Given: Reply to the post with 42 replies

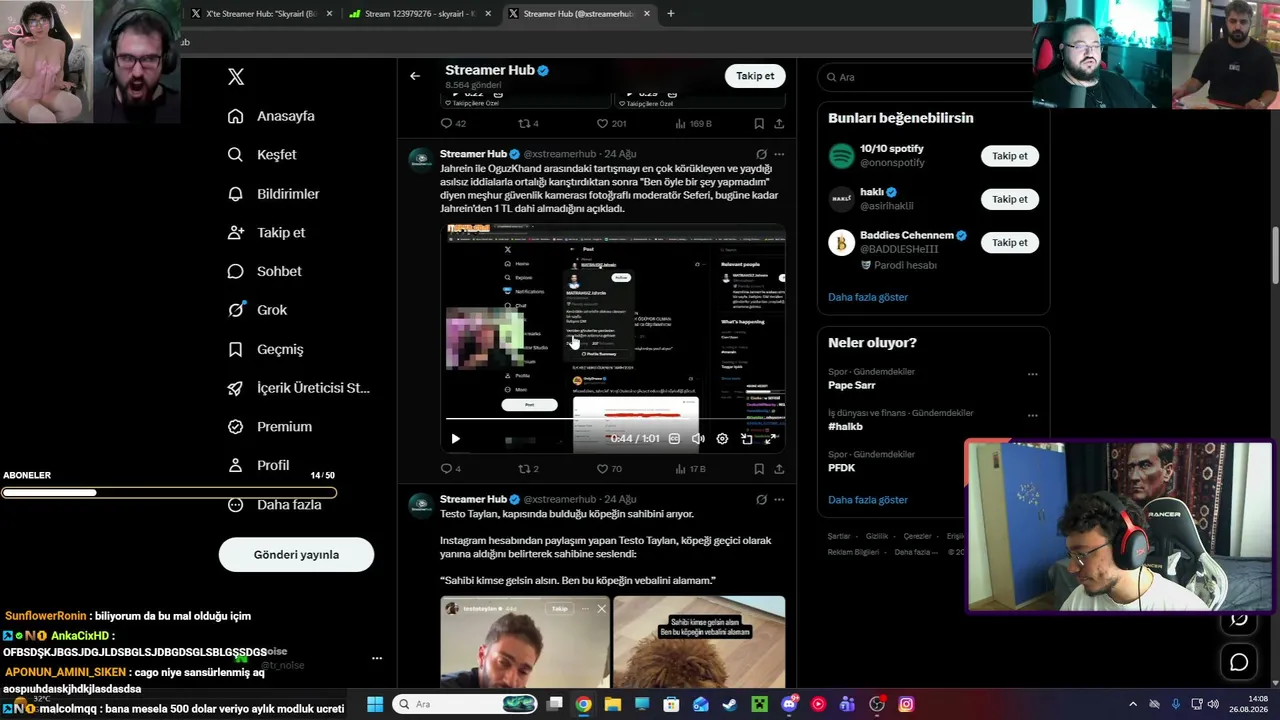Looking at the screenshot, I should coord(453,124).
